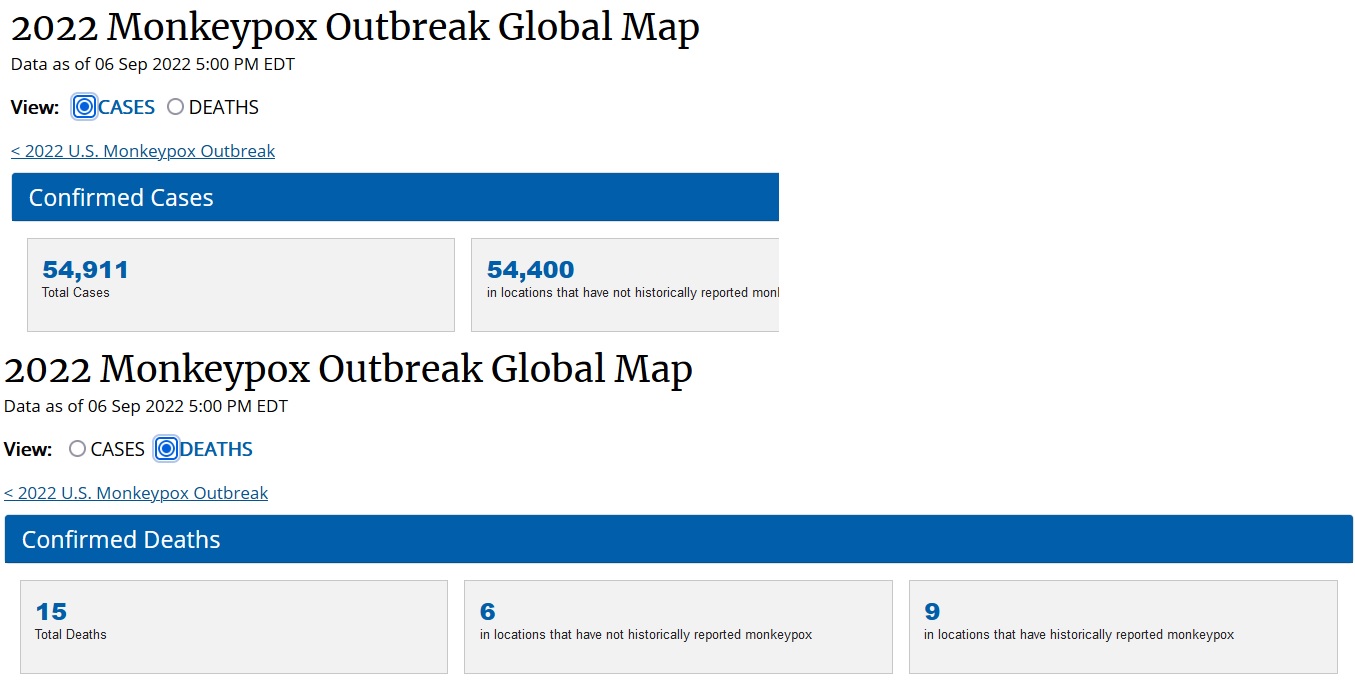Select the 15 Total Deaths card
The height and width of the screenshot is (690, 1355).
tap(234, 627)
